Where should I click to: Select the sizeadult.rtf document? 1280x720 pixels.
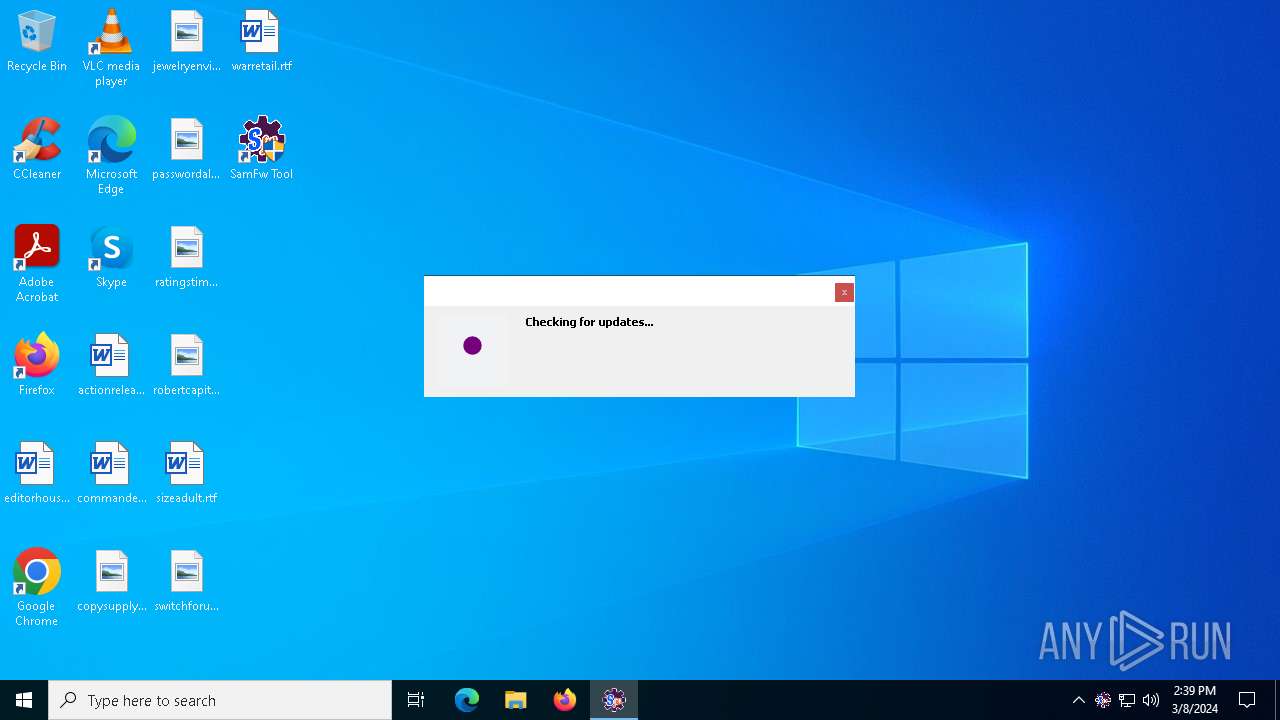tap(186, 473)
